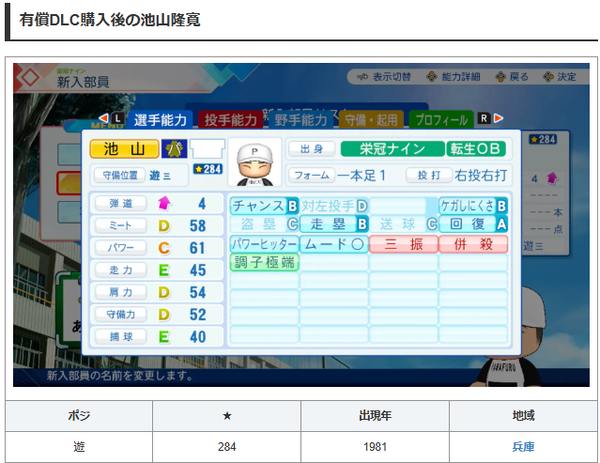The image size is (600, 463).
Task: Click the 決定 control icon
Action: click(548, 77)
